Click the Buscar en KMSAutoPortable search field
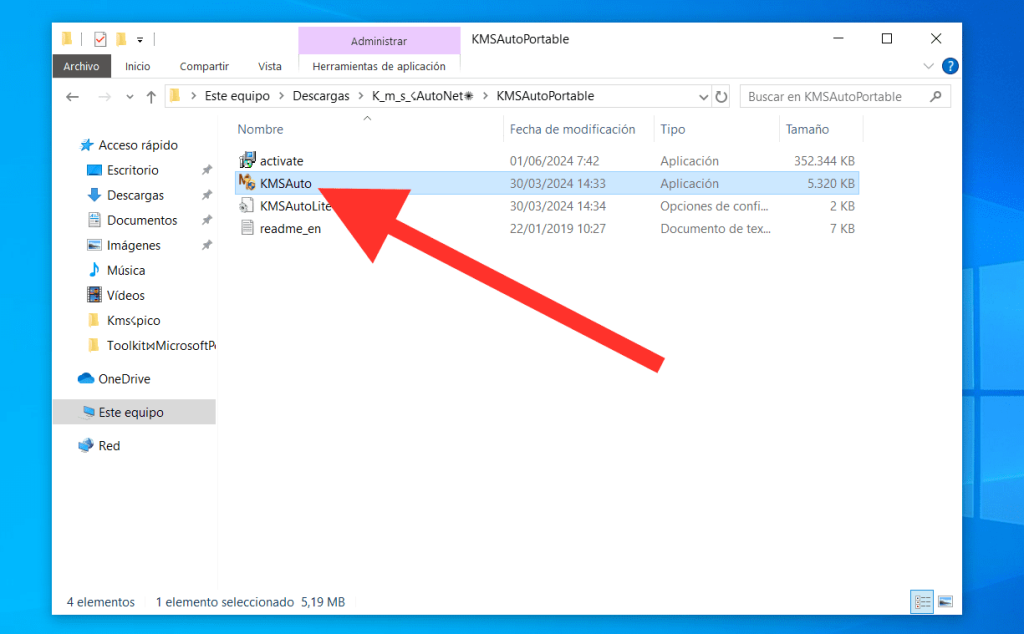Image resolution: width=1024 pixels, height=634 pixels. tap(835, 97)
